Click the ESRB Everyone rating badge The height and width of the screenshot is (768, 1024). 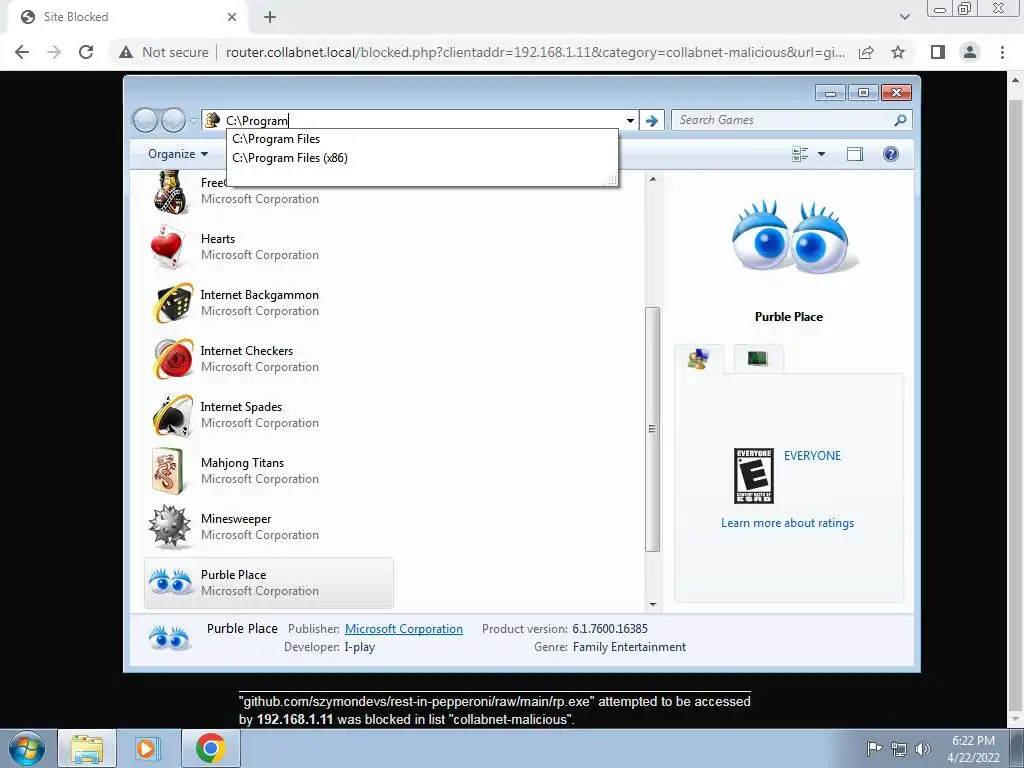(754, 475)
